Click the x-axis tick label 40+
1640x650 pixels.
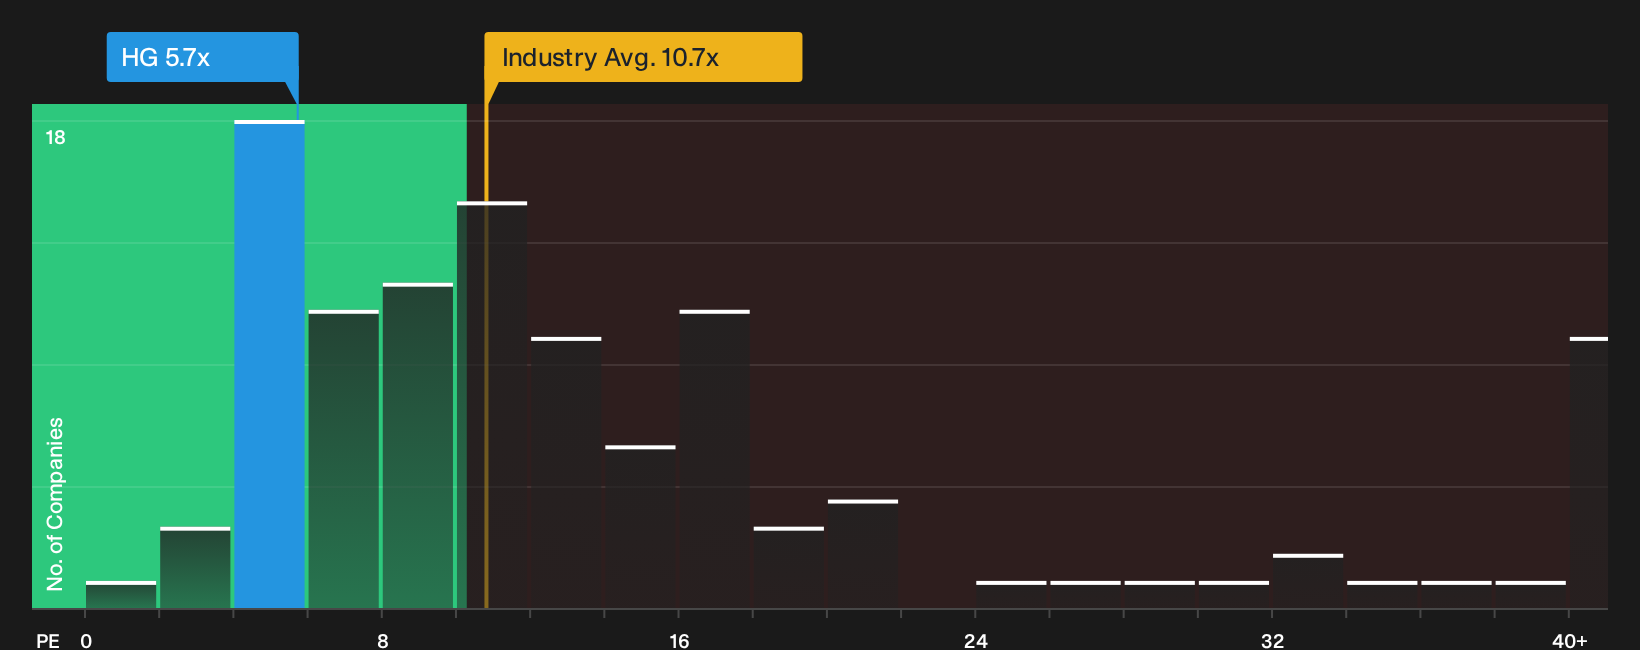(1570, 640)
